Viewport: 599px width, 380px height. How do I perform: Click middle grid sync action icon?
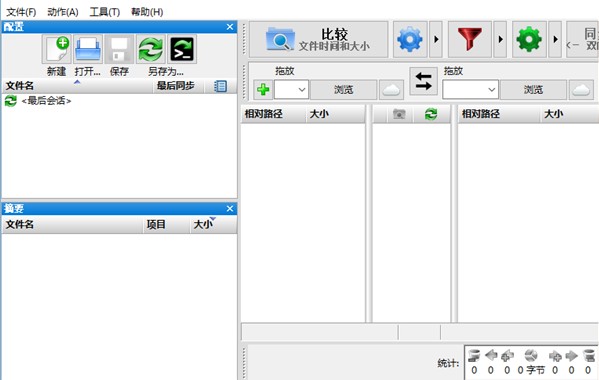431,114
